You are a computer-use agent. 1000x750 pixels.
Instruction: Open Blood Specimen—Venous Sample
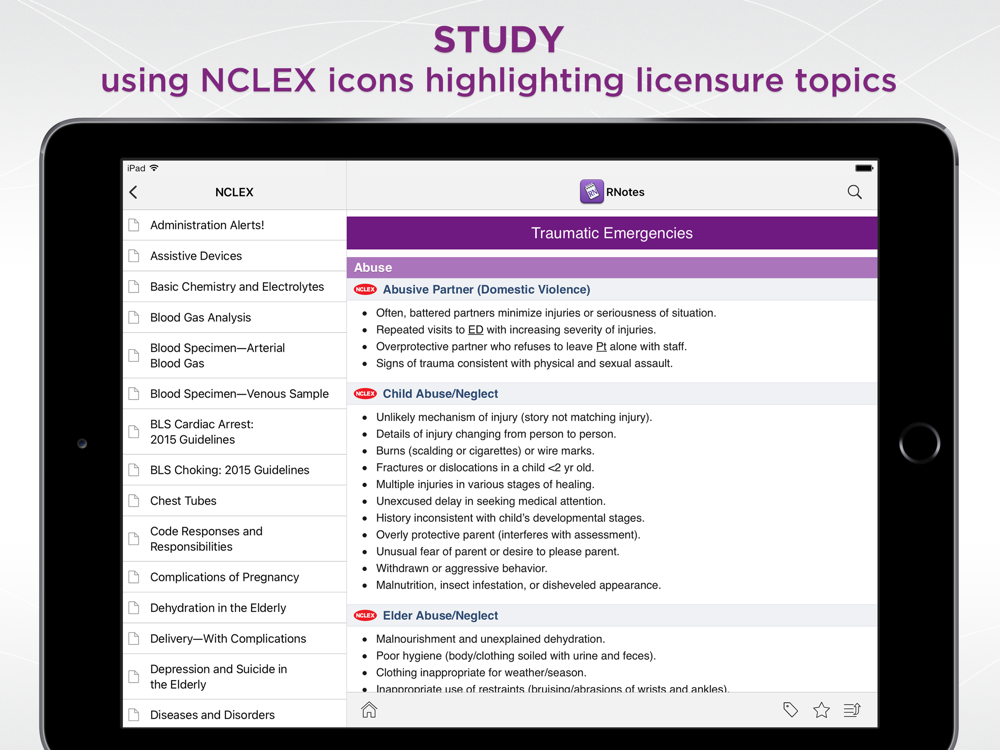click(235, 393)
